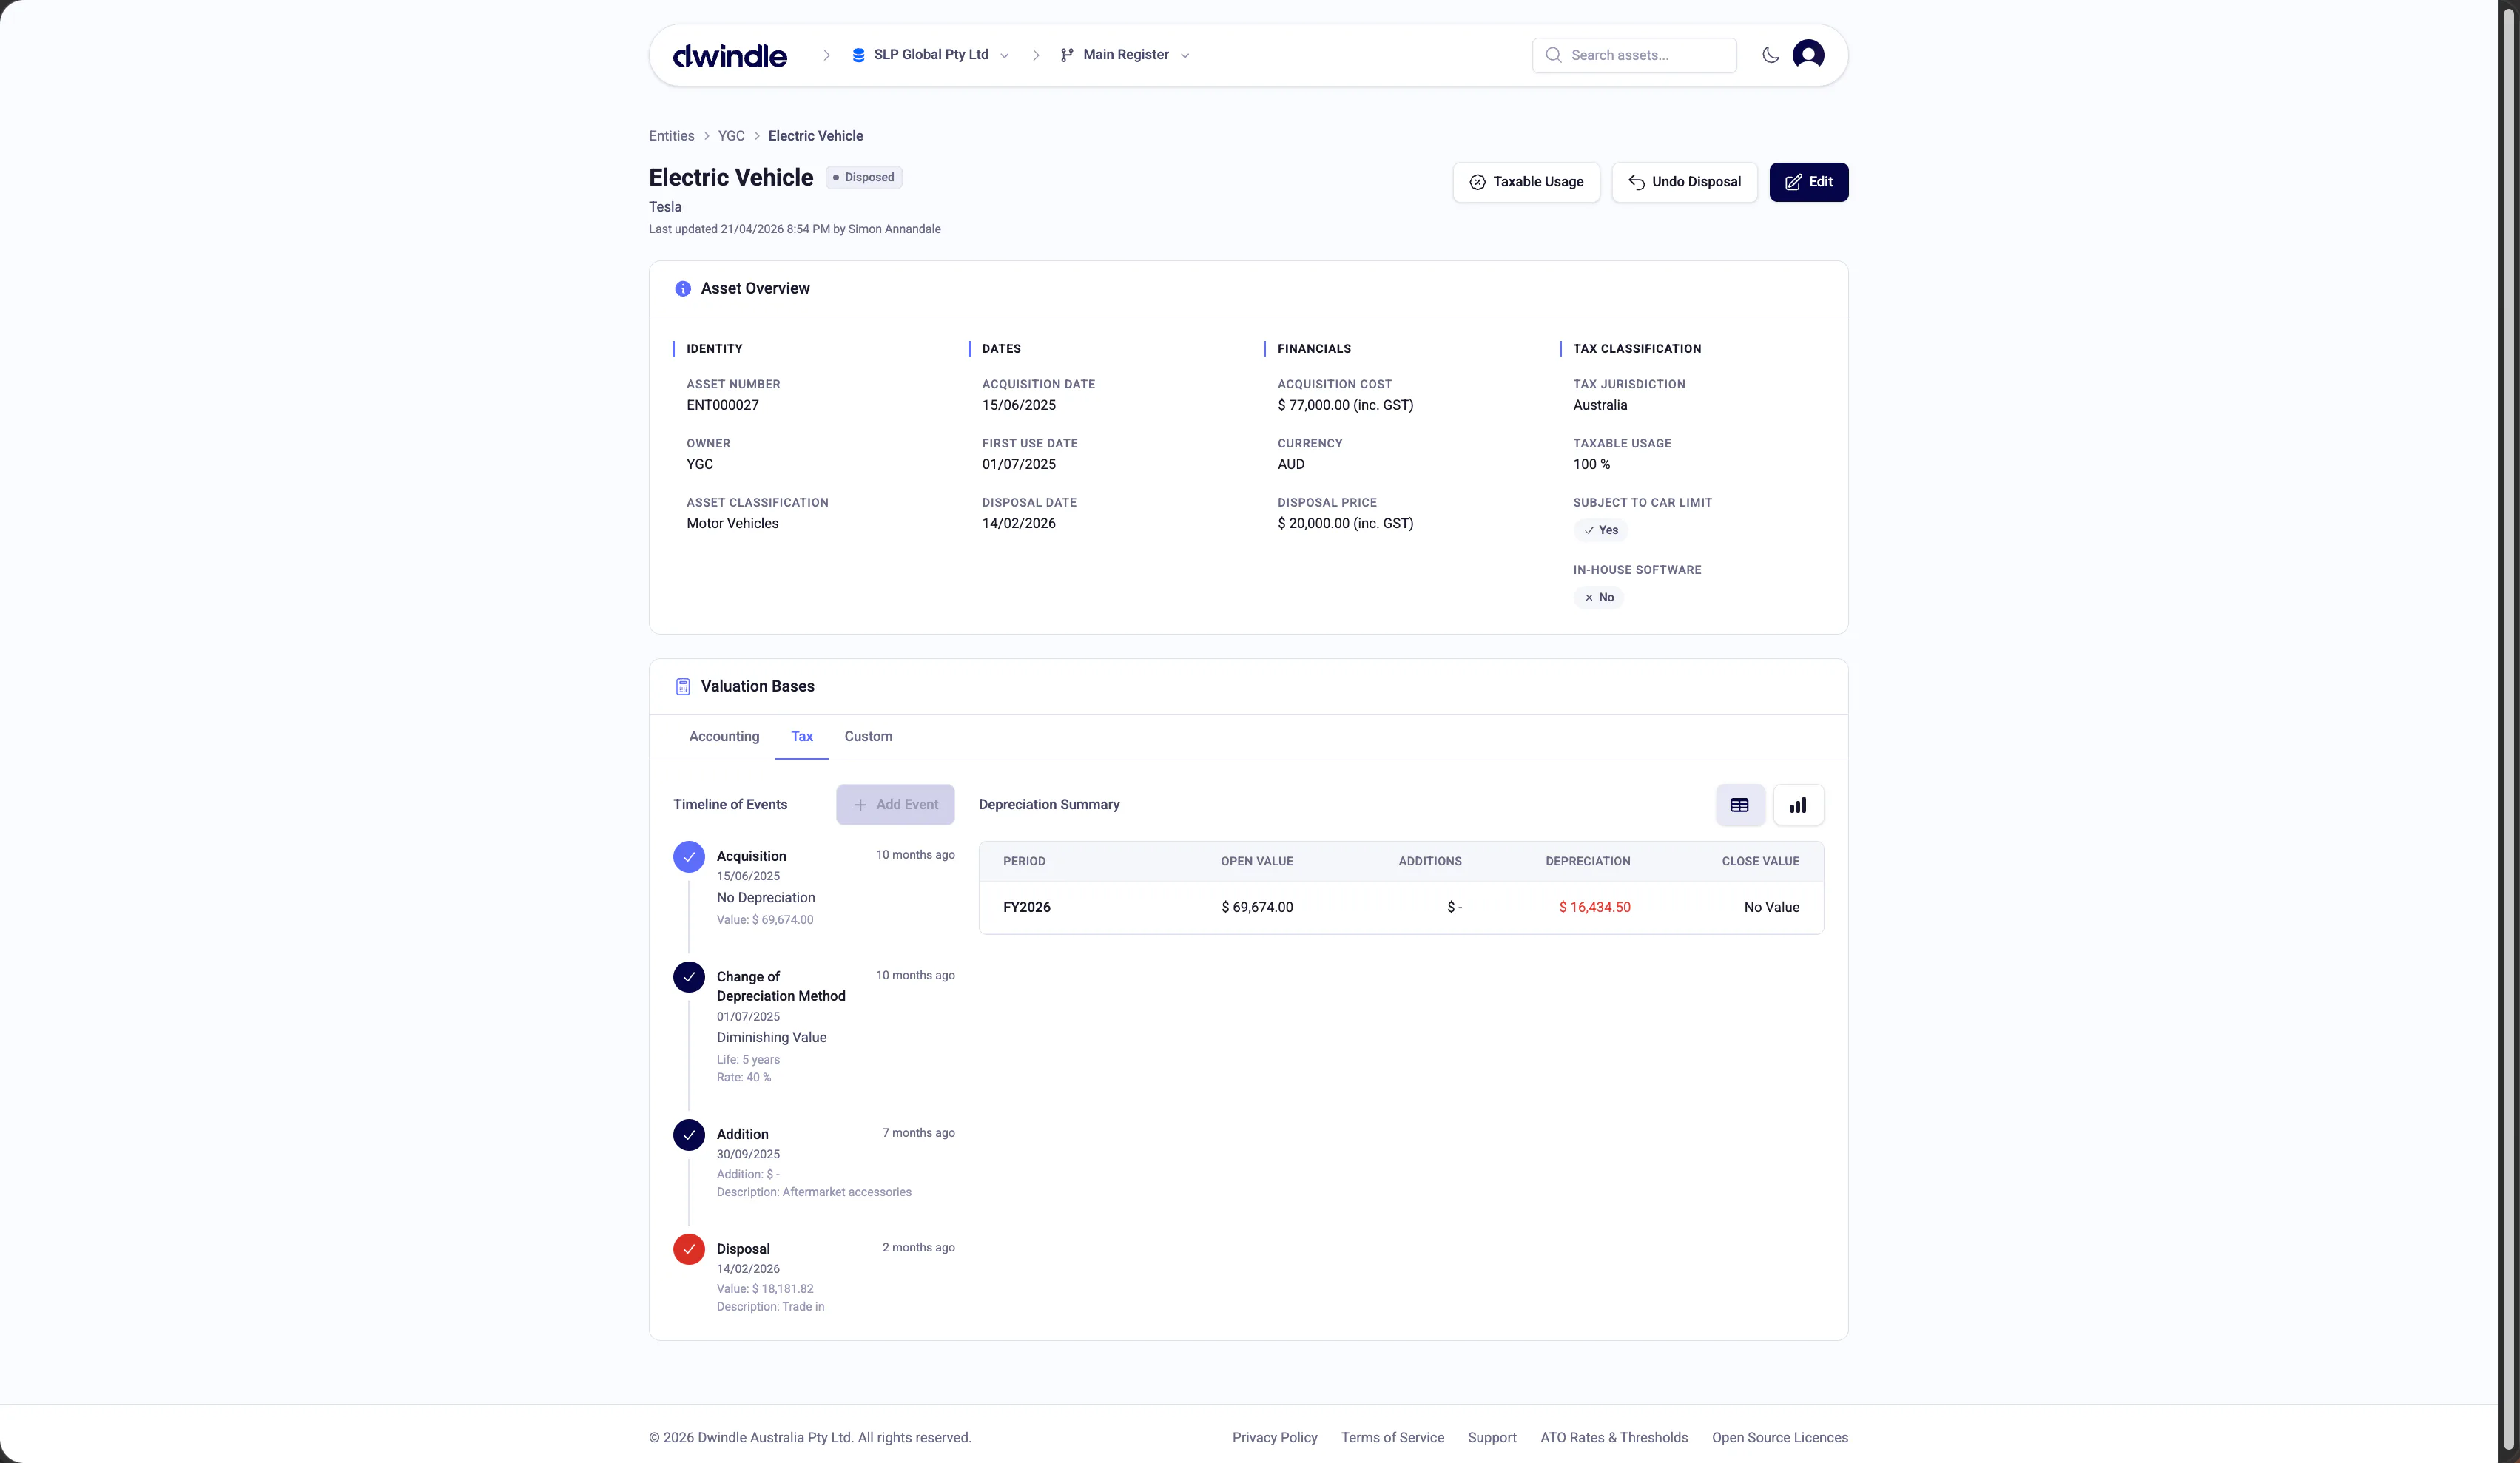This screenshot has height=1463, width=2520.
Task: Select the red Disposal event marker
Action: (x=689, y=1250)
